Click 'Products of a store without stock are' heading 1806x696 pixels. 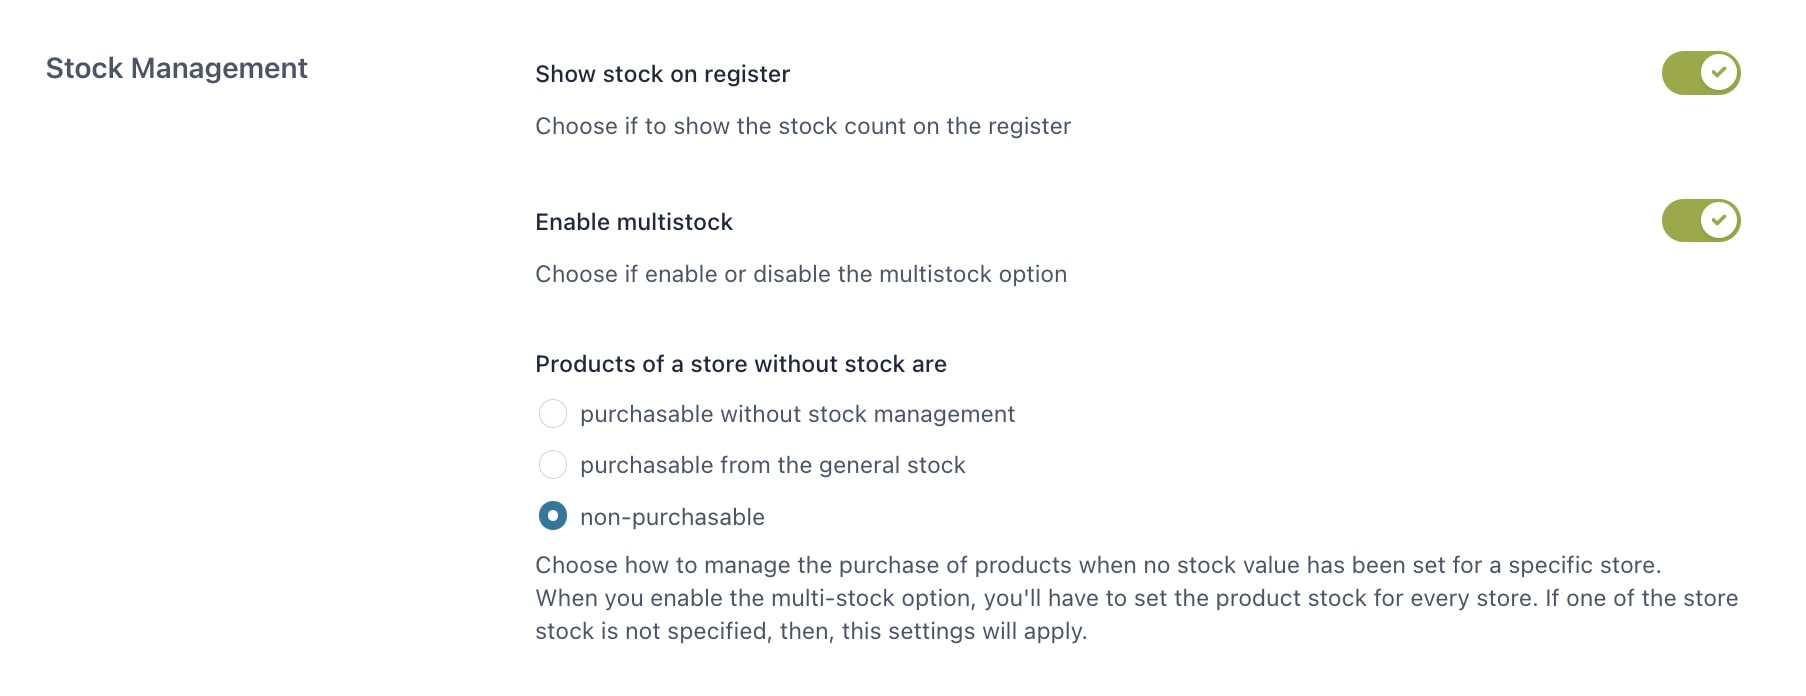[x=741, y=364]
